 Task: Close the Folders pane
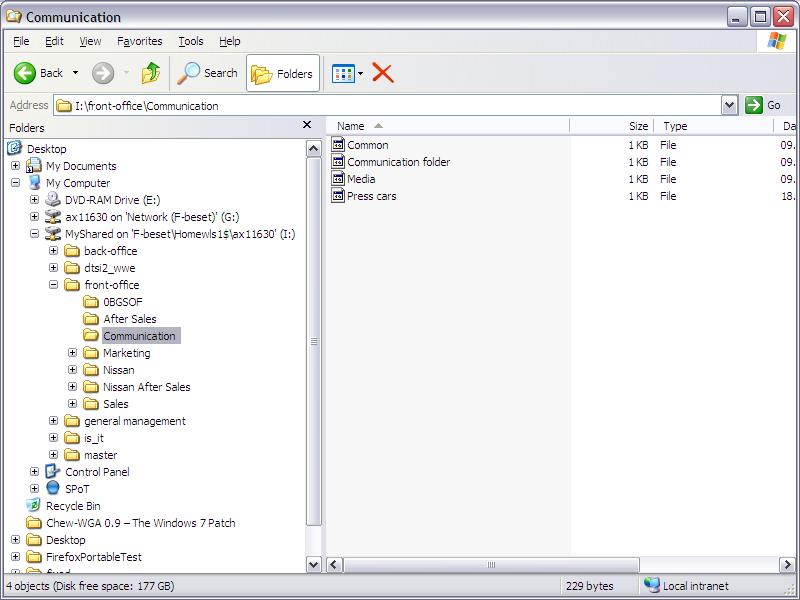[307, 125]
